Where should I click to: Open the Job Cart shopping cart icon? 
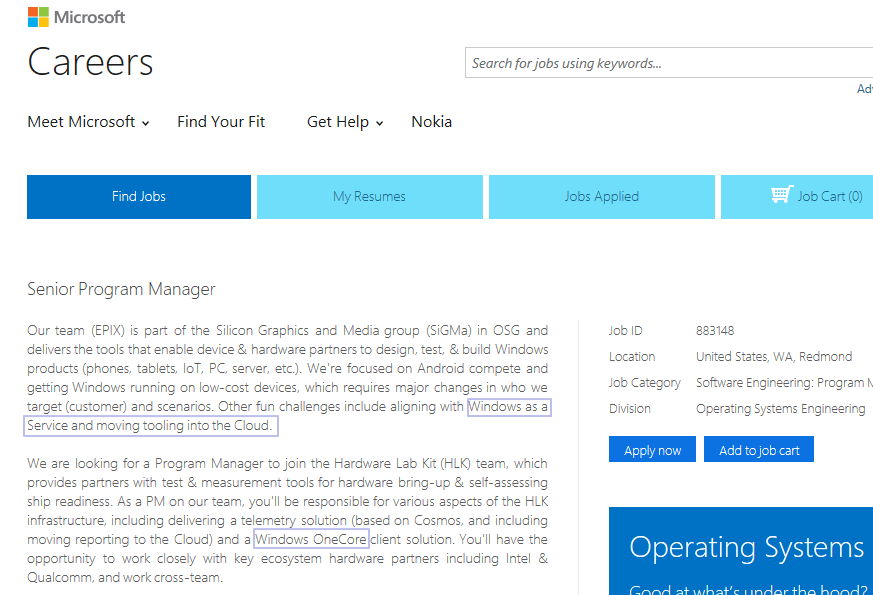click(x=782, y=194)
